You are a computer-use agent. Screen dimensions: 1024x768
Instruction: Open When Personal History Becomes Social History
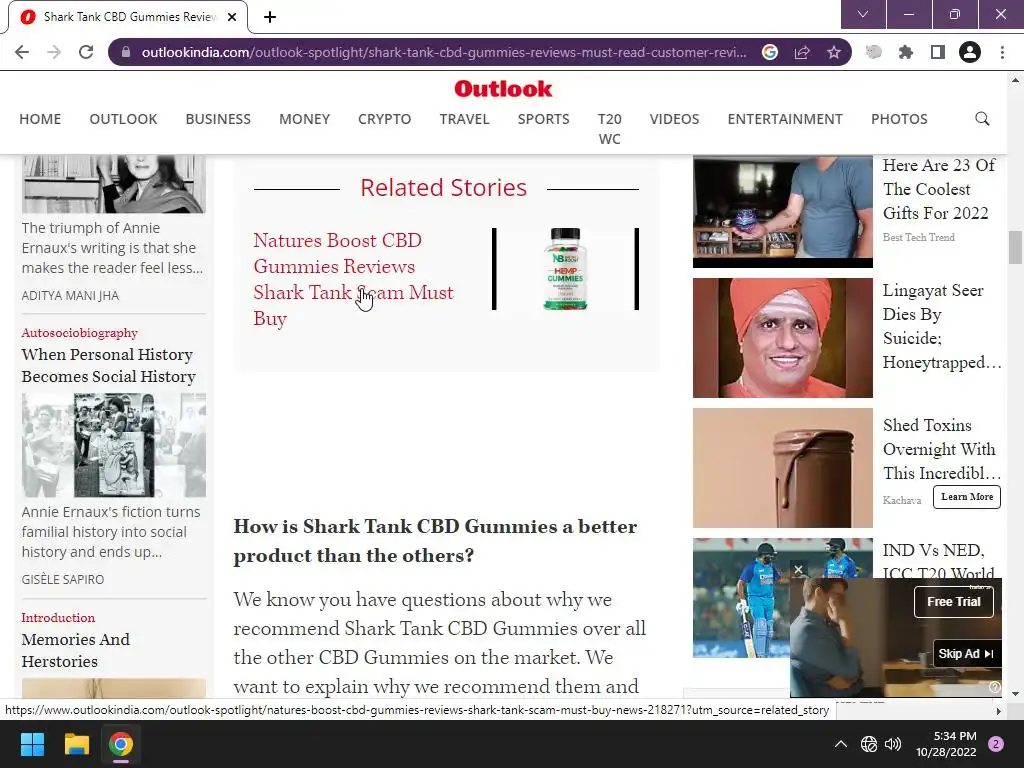click(108, 366)
